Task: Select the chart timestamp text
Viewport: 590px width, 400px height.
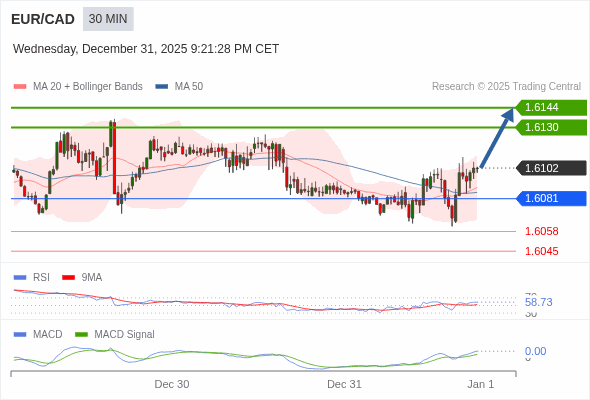Action: coord(146,49)
